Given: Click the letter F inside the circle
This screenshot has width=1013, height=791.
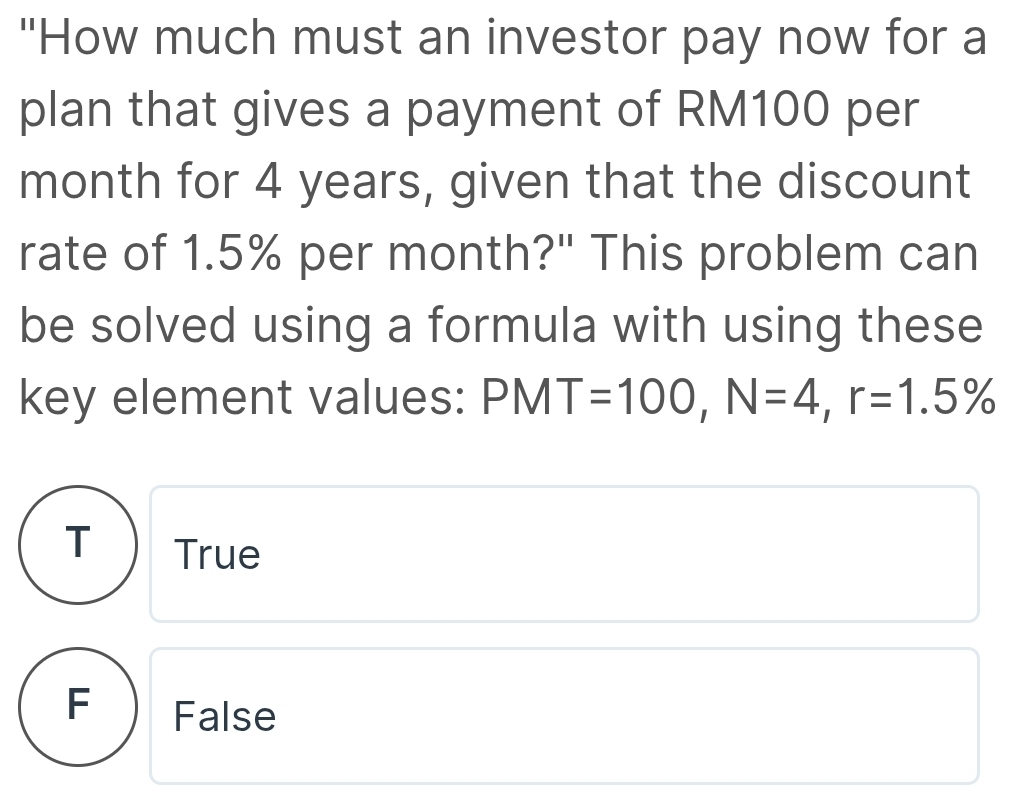Looking at the screenshot, I should pyautogui.click(x=79, y=704).
